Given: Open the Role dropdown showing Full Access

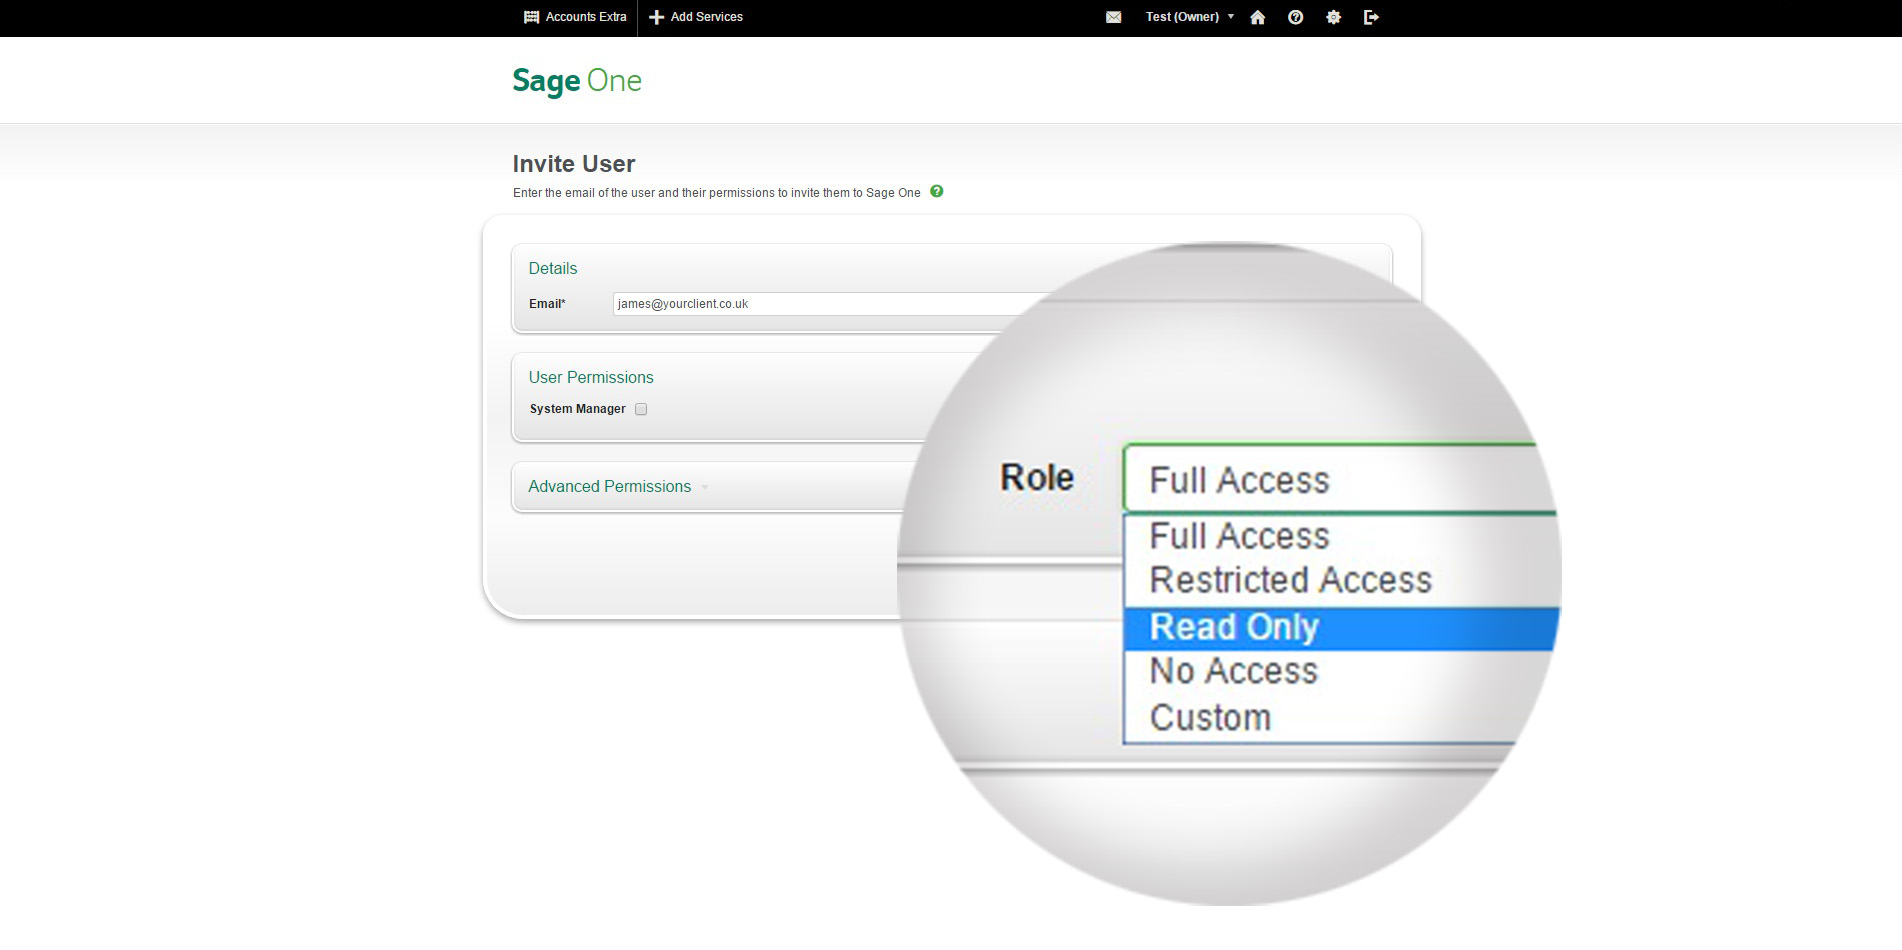Looking at the screenshot, I should 1340,480.
